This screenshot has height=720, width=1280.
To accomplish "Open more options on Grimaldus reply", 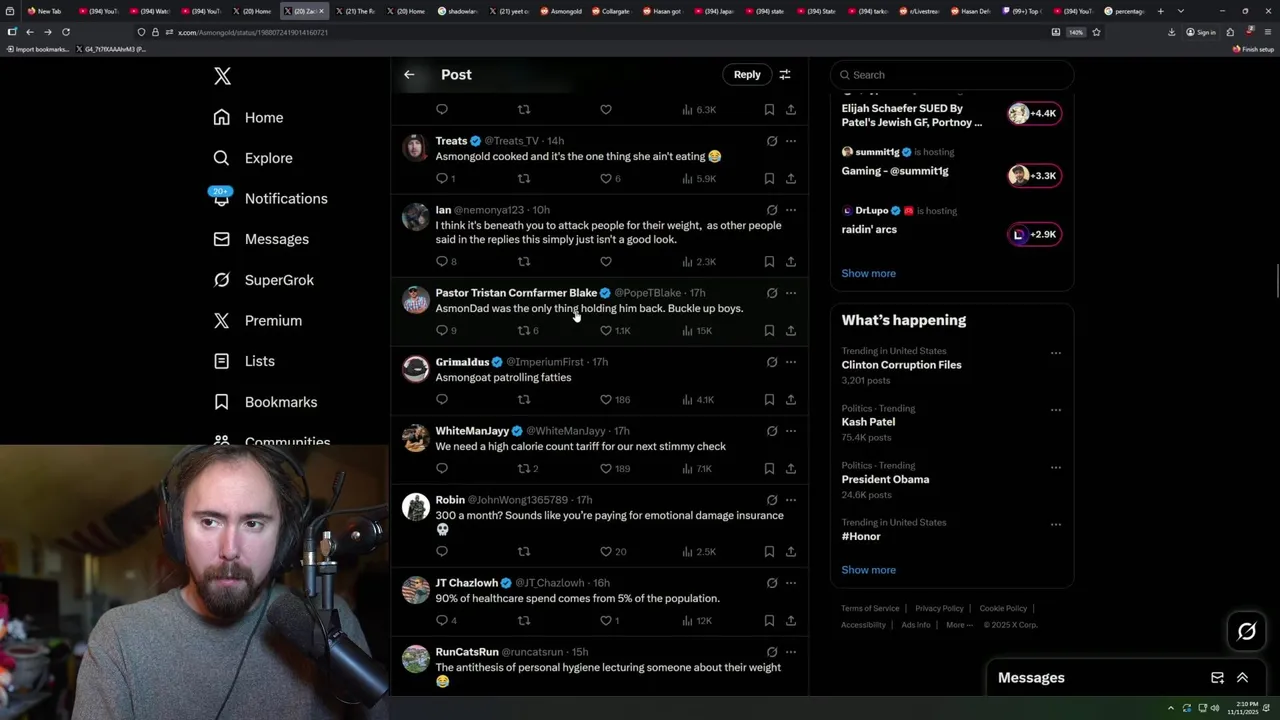I will point(791,362).
